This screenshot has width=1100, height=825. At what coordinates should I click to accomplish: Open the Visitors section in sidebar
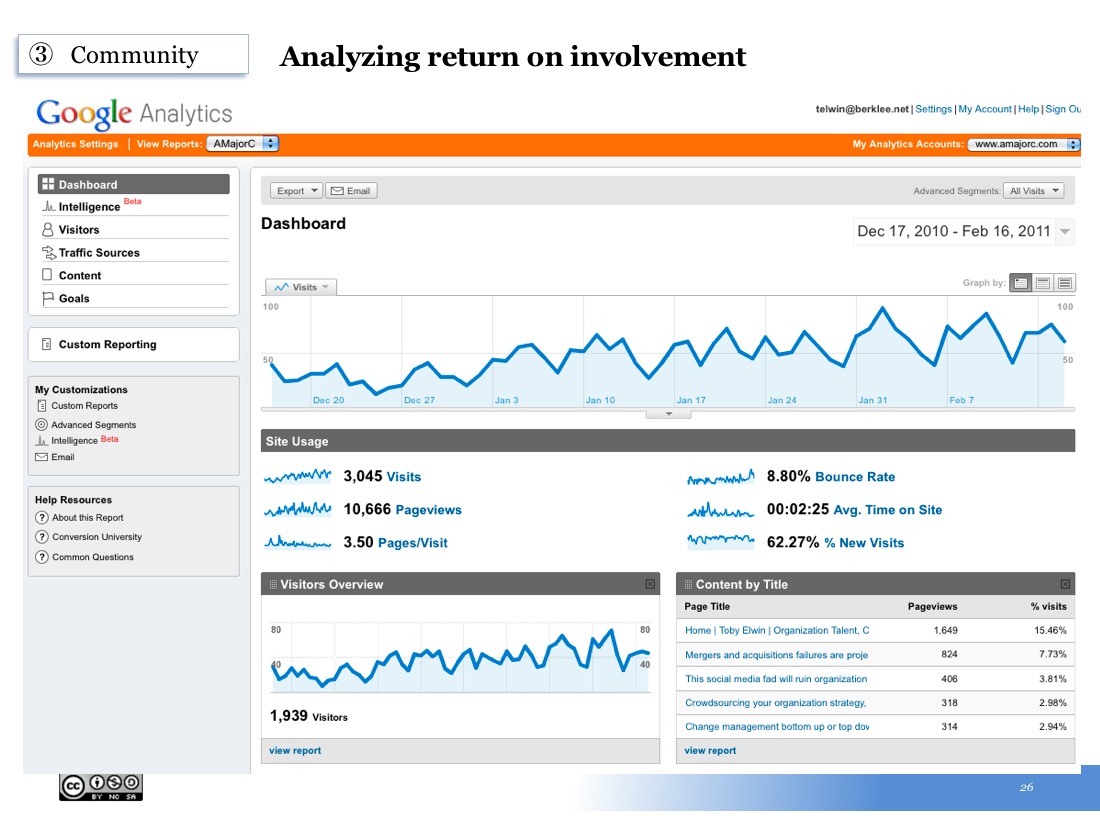point(79,229)
